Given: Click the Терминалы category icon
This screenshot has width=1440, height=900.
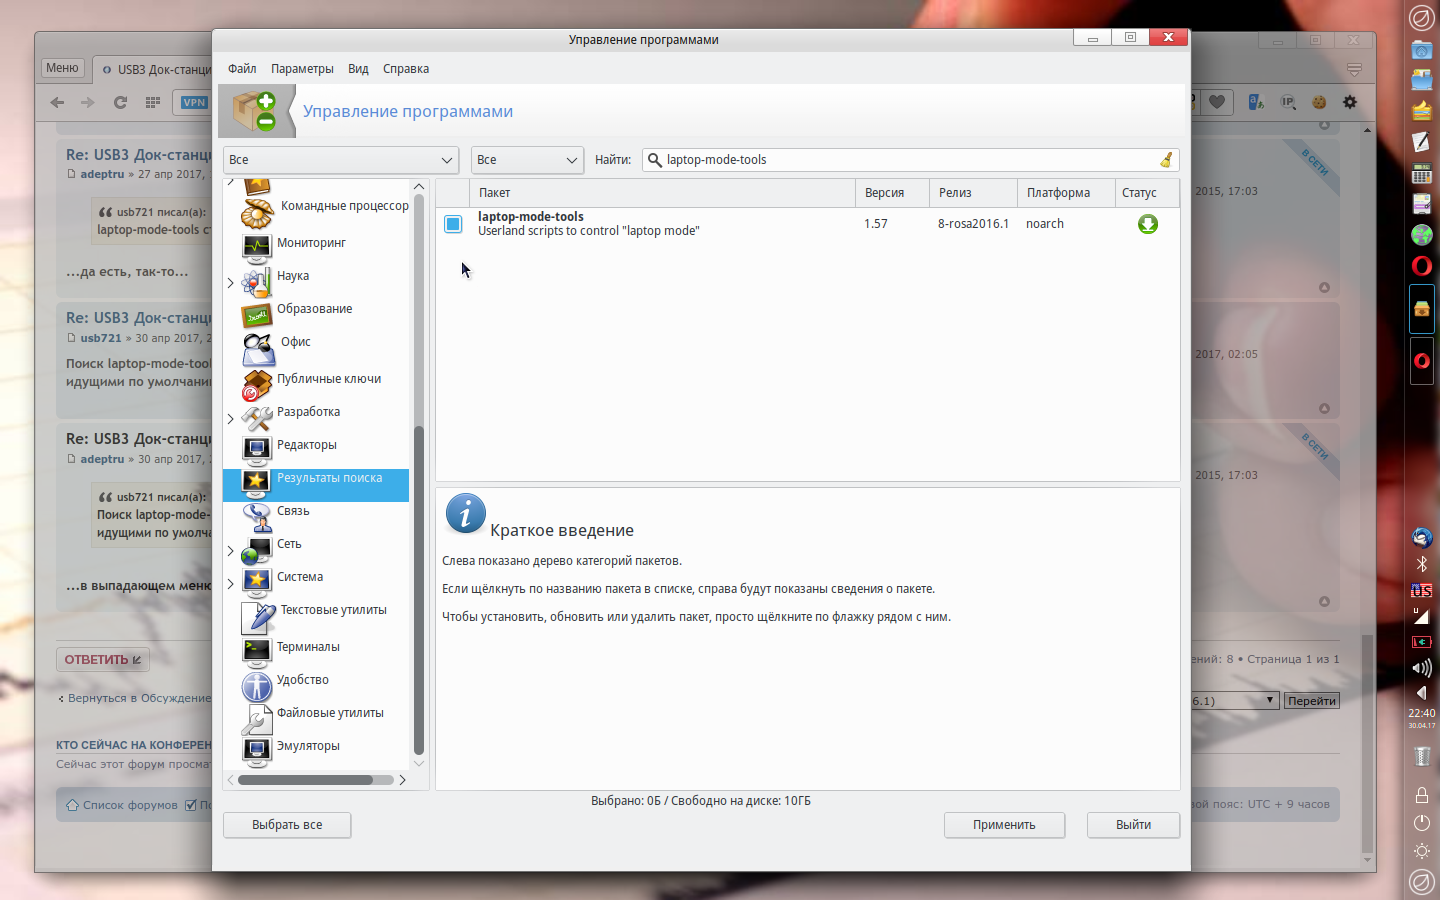Looking at the screenshot, I should 257,652.
